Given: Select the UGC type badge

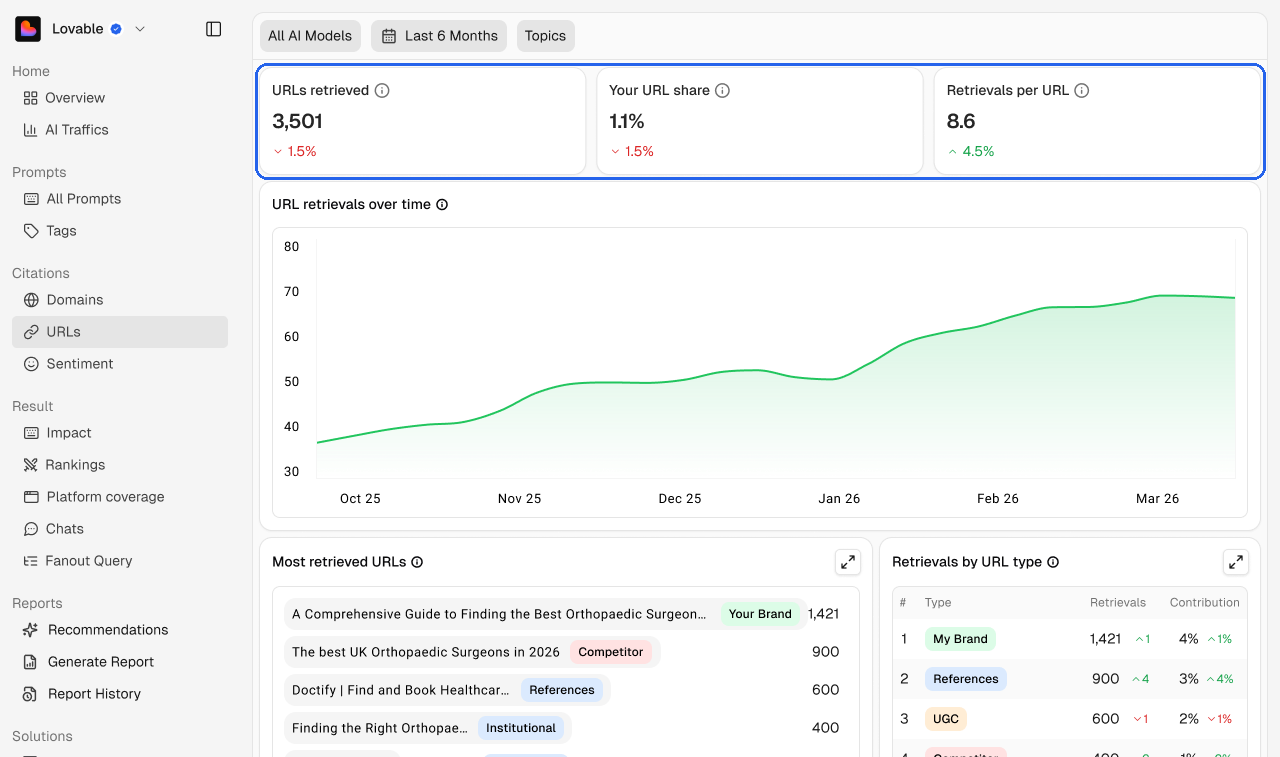Looking at the screenshot, I should point(946,719).
